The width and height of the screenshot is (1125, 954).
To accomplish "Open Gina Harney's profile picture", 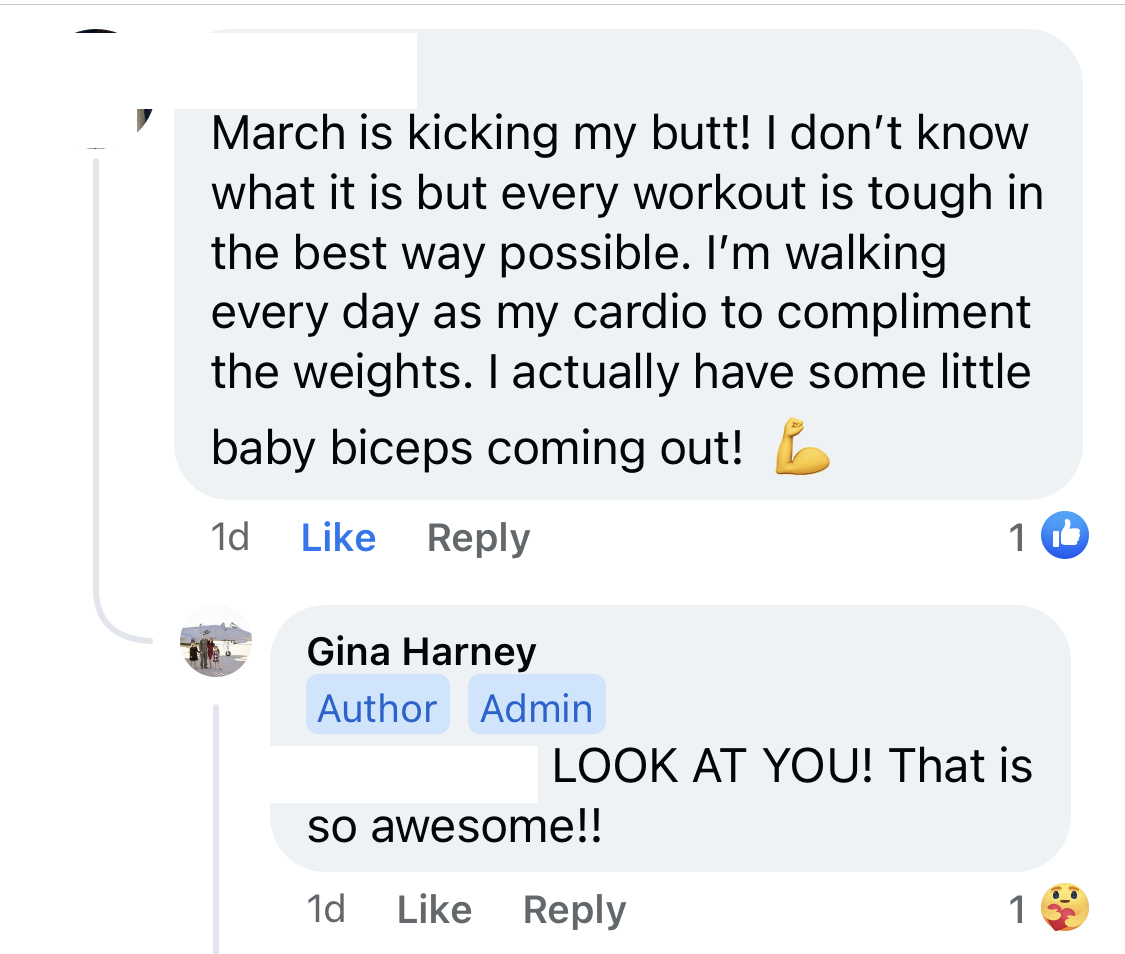I will click(x=216, y=641).
